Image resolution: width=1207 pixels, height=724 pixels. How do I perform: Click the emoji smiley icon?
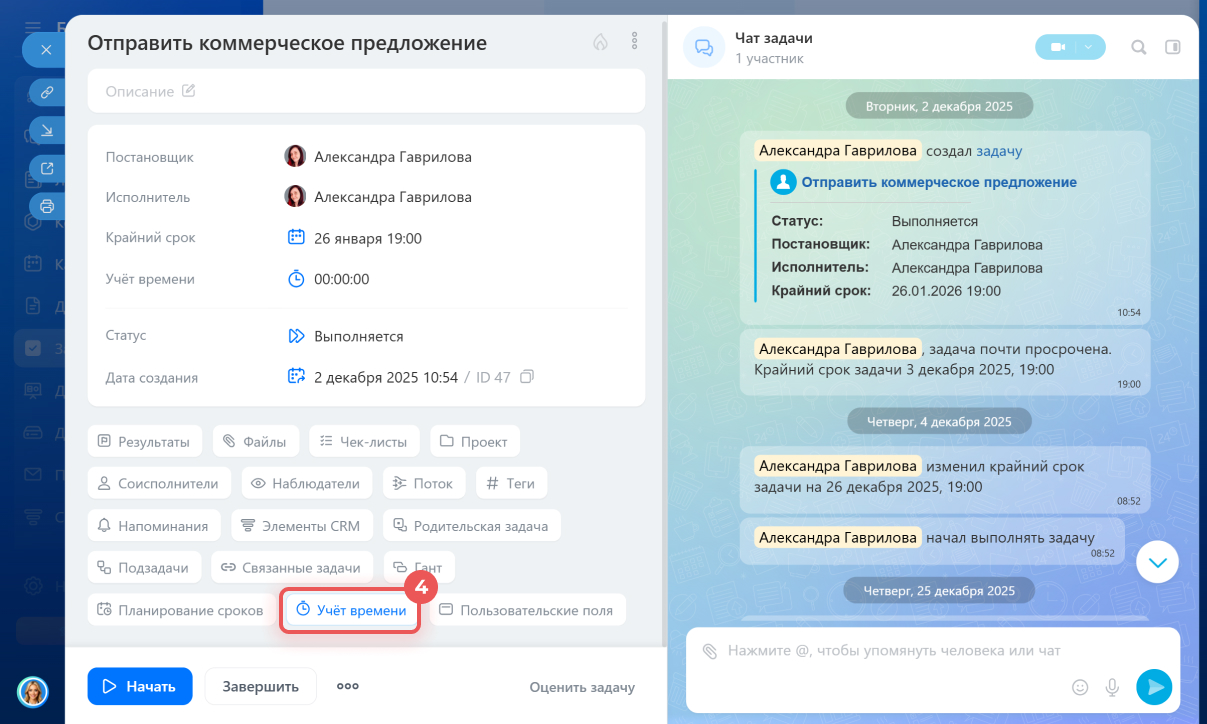click(x=1080, y=687)
